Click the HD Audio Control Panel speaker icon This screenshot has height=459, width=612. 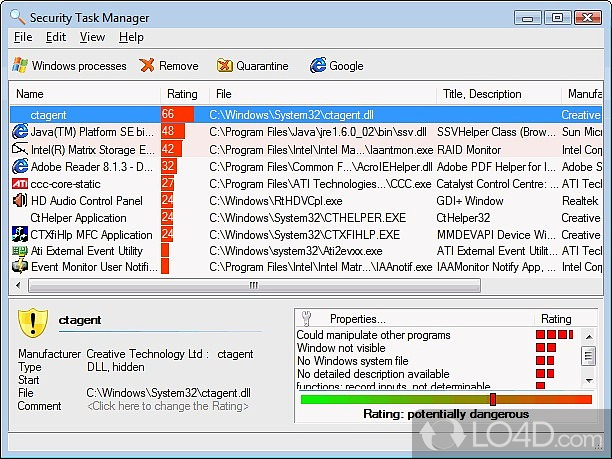click(x=20, y=201)
